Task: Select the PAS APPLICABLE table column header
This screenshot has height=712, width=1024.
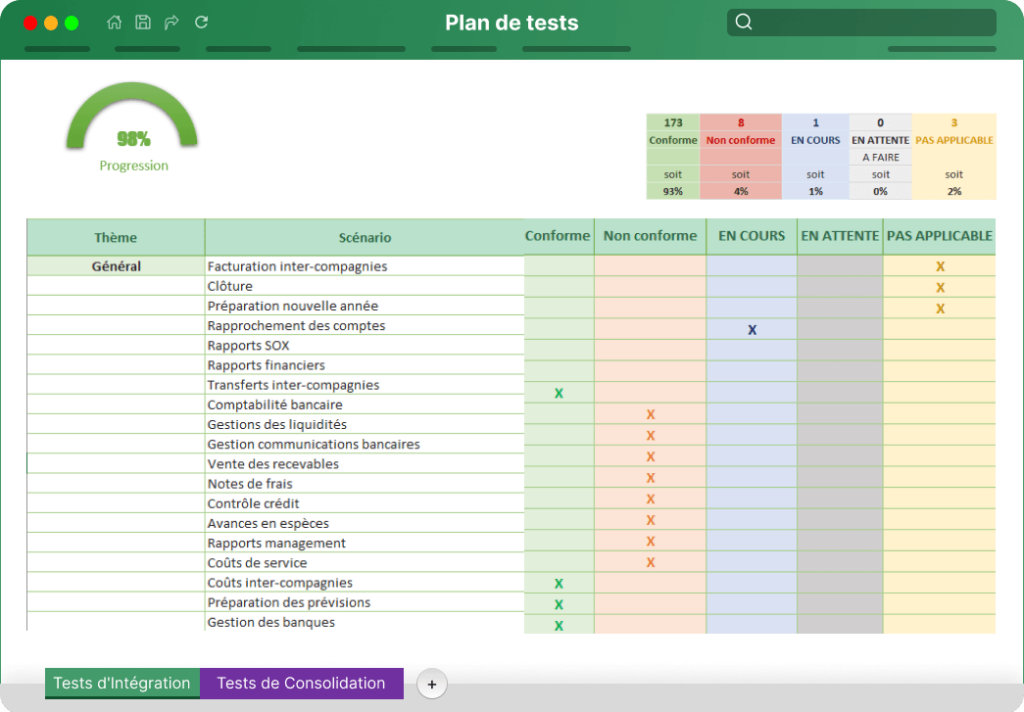Action: click(940, 236)
